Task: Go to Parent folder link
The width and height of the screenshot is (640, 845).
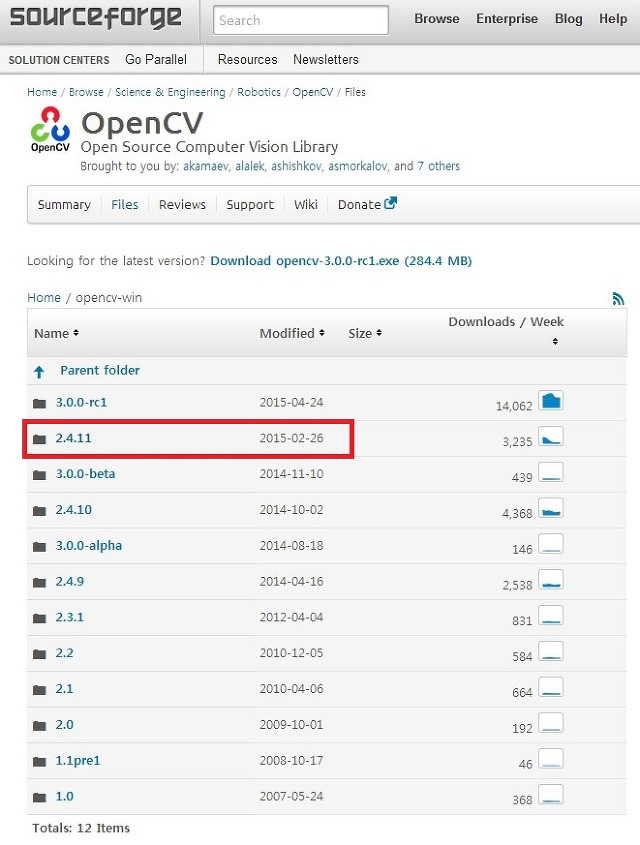Action: (100, 370)
